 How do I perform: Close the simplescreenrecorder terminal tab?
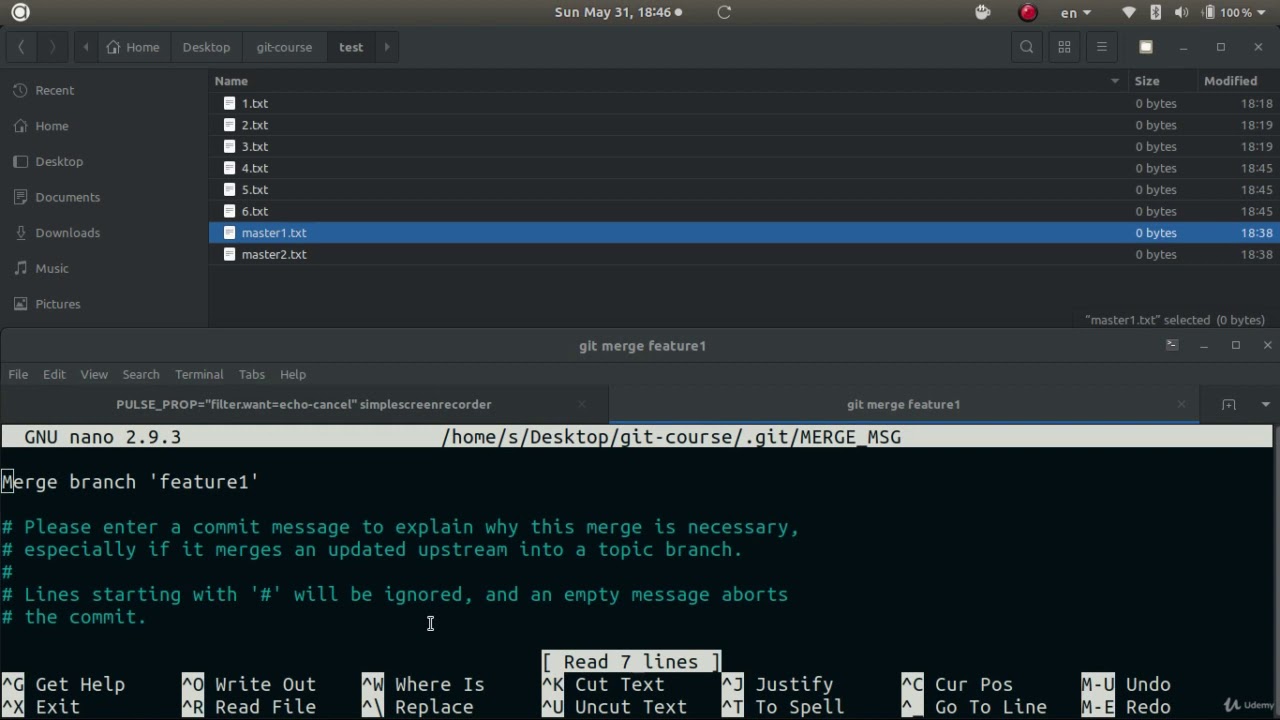click(x=582, y=404)
